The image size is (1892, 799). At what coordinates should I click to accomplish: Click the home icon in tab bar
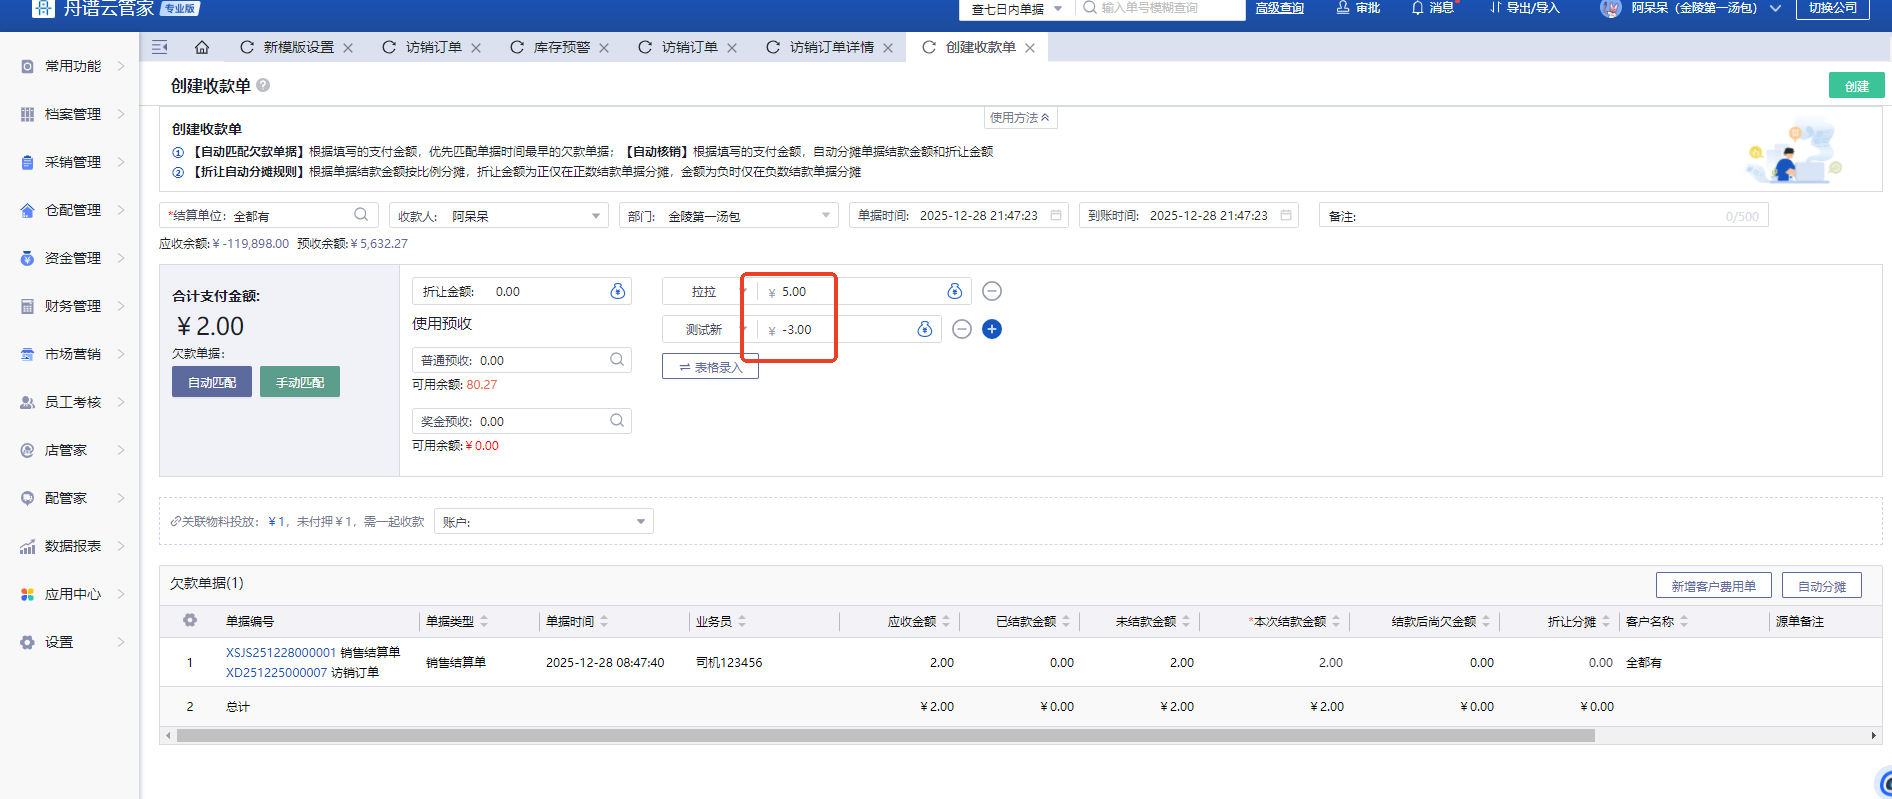pos(202,47)
